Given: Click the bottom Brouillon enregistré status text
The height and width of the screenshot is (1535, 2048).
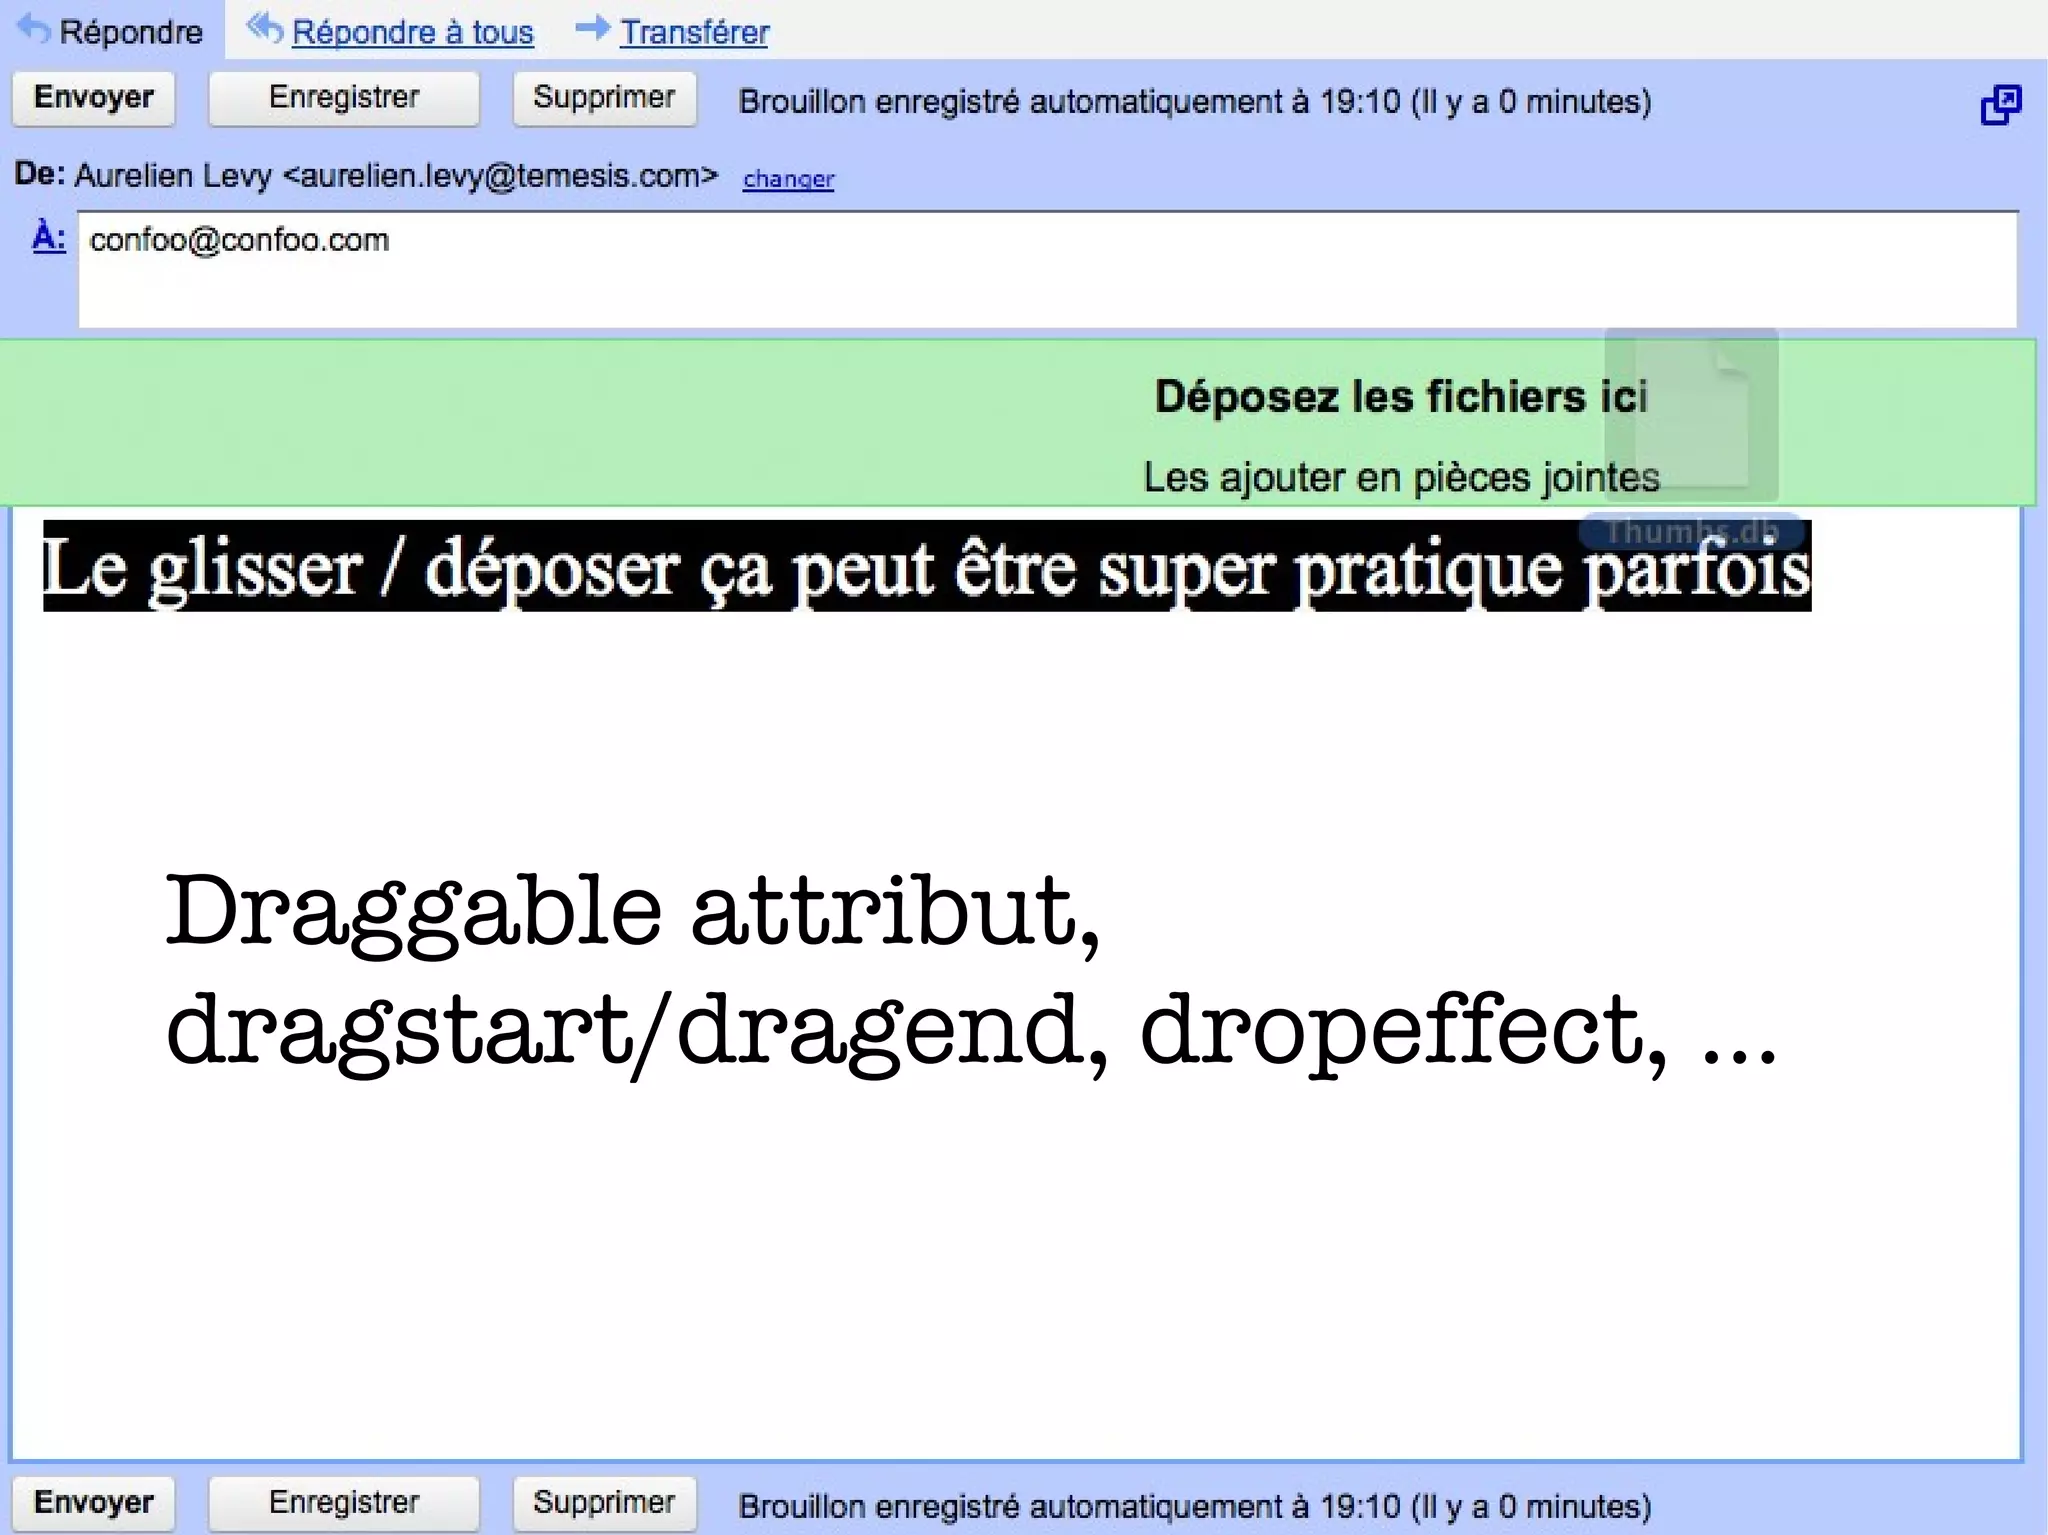Looking at the screenshot, I should tap(1195, 1506).
